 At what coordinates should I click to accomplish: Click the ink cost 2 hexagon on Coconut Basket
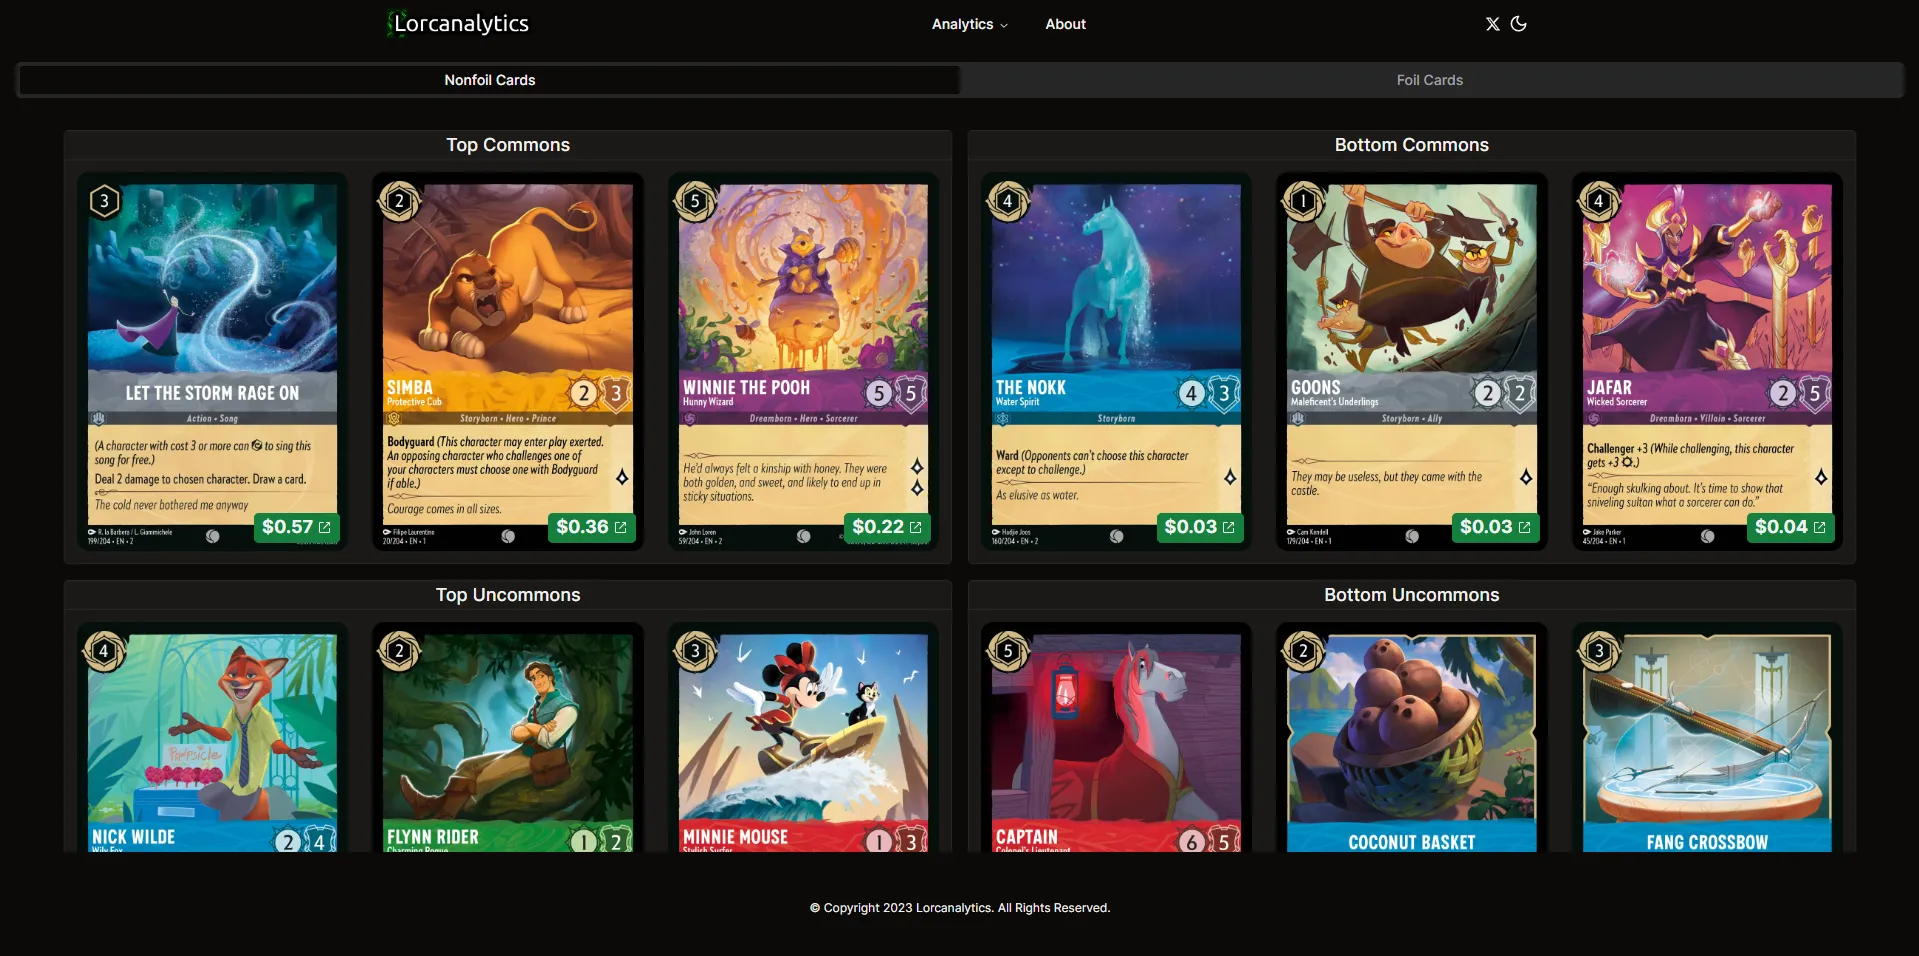point(1303,651)
